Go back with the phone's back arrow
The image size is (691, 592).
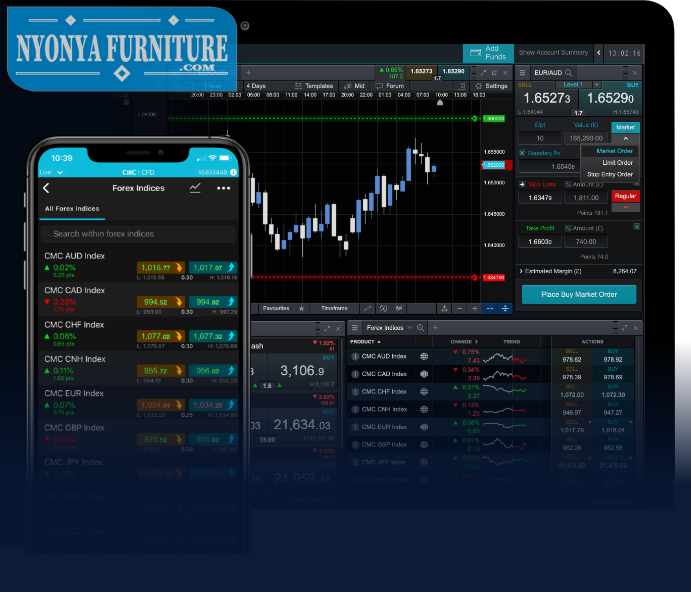pos(46,188)
